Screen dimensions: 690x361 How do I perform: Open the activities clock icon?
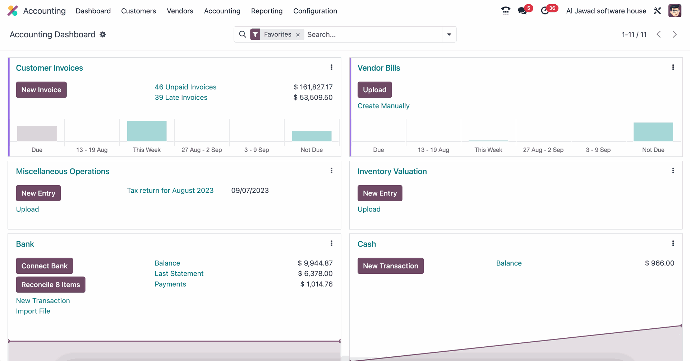pyautogui.click(x=545, y=11)
